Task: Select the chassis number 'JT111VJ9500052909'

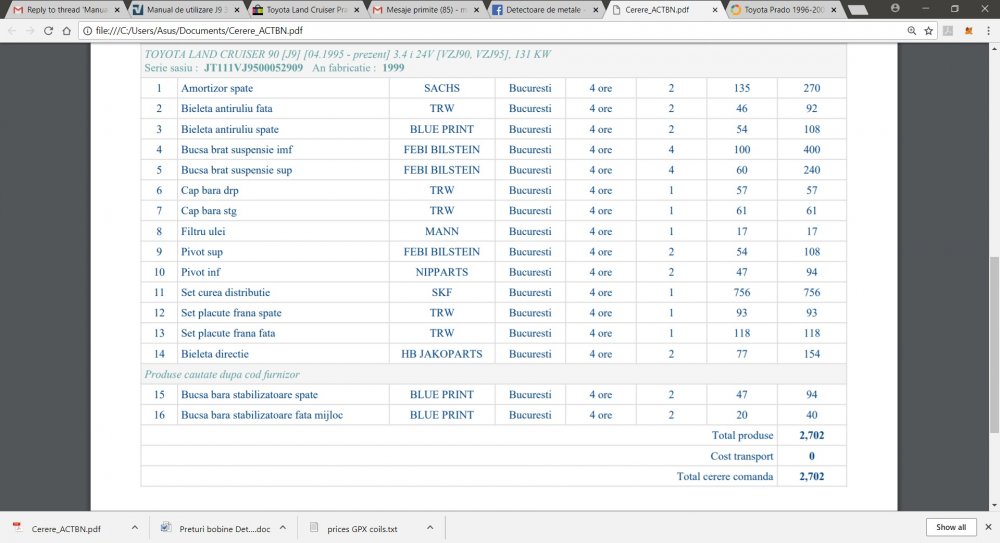Action: [253, 68]
